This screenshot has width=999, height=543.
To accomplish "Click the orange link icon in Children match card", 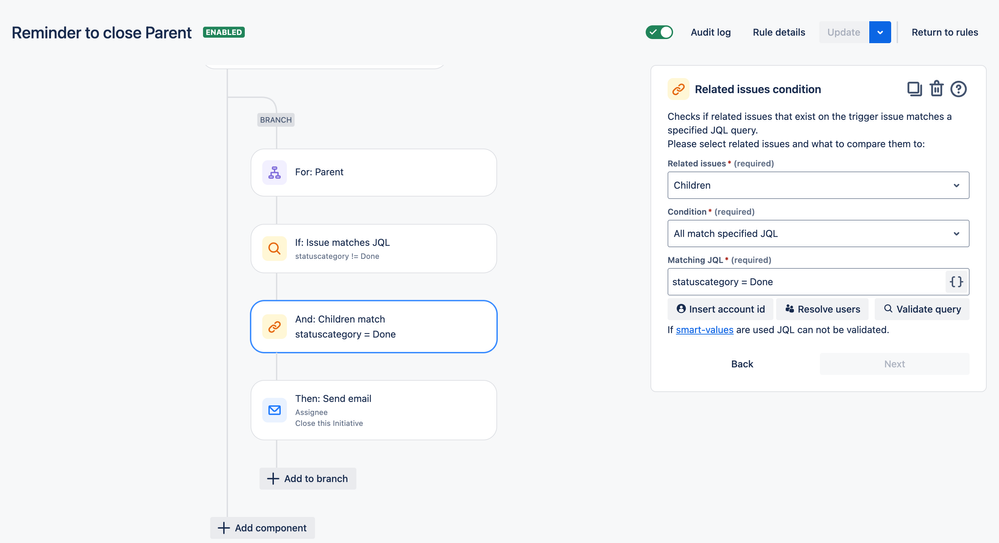I will click(275, 327).
